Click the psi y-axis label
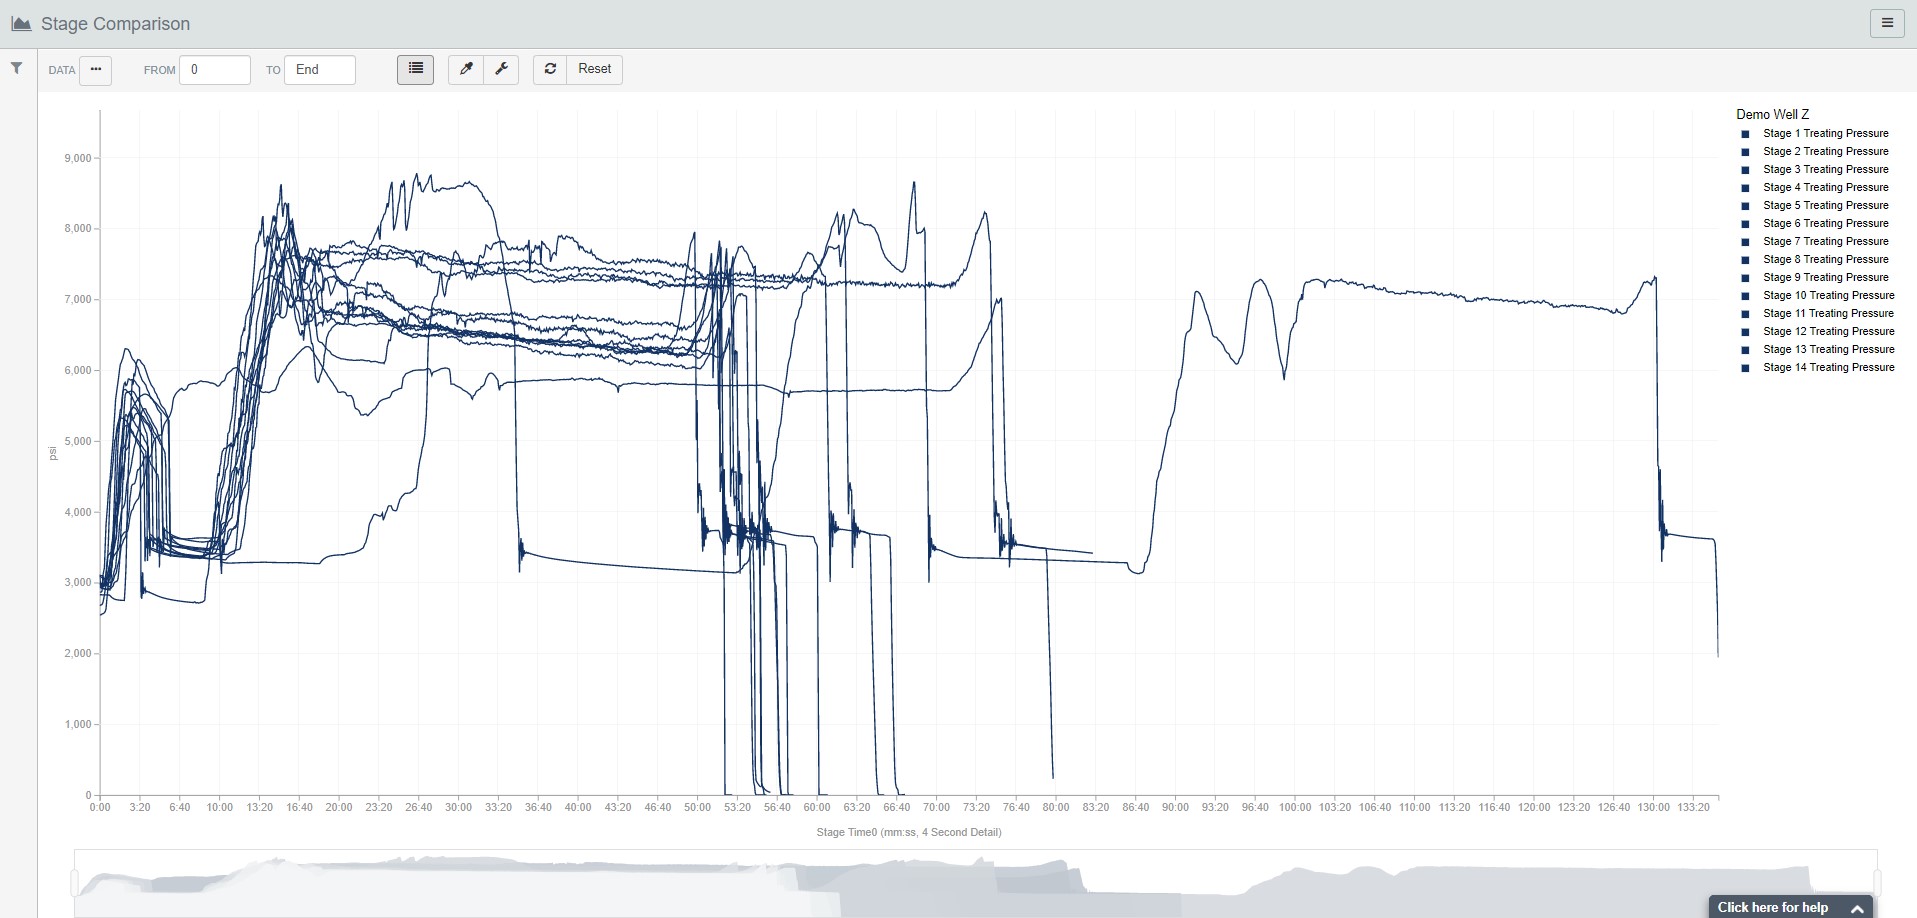This screenshot has width=1917, height=918. [x=53, y=453]
